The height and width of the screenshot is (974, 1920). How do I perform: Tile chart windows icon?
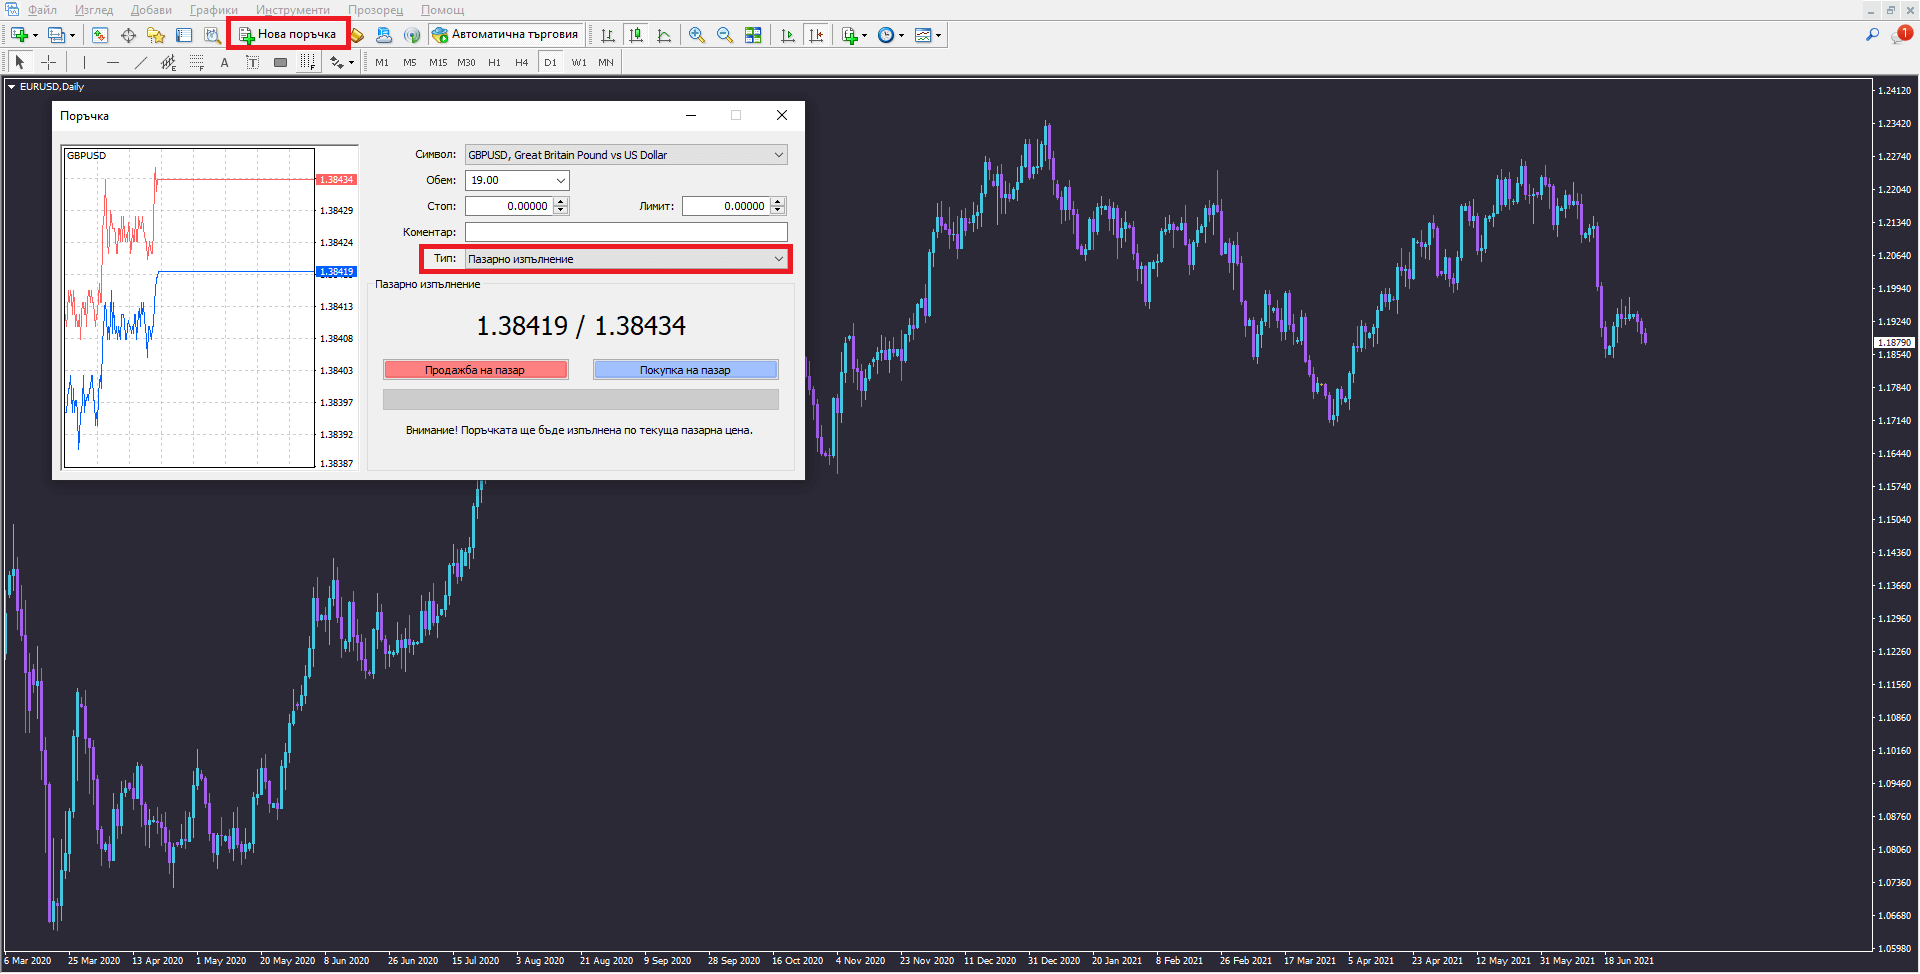[753, 35]
